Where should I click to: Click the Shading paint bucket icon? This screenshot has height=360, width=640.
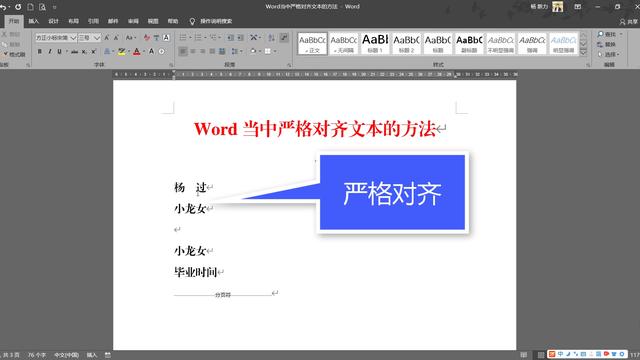(253, 51)
